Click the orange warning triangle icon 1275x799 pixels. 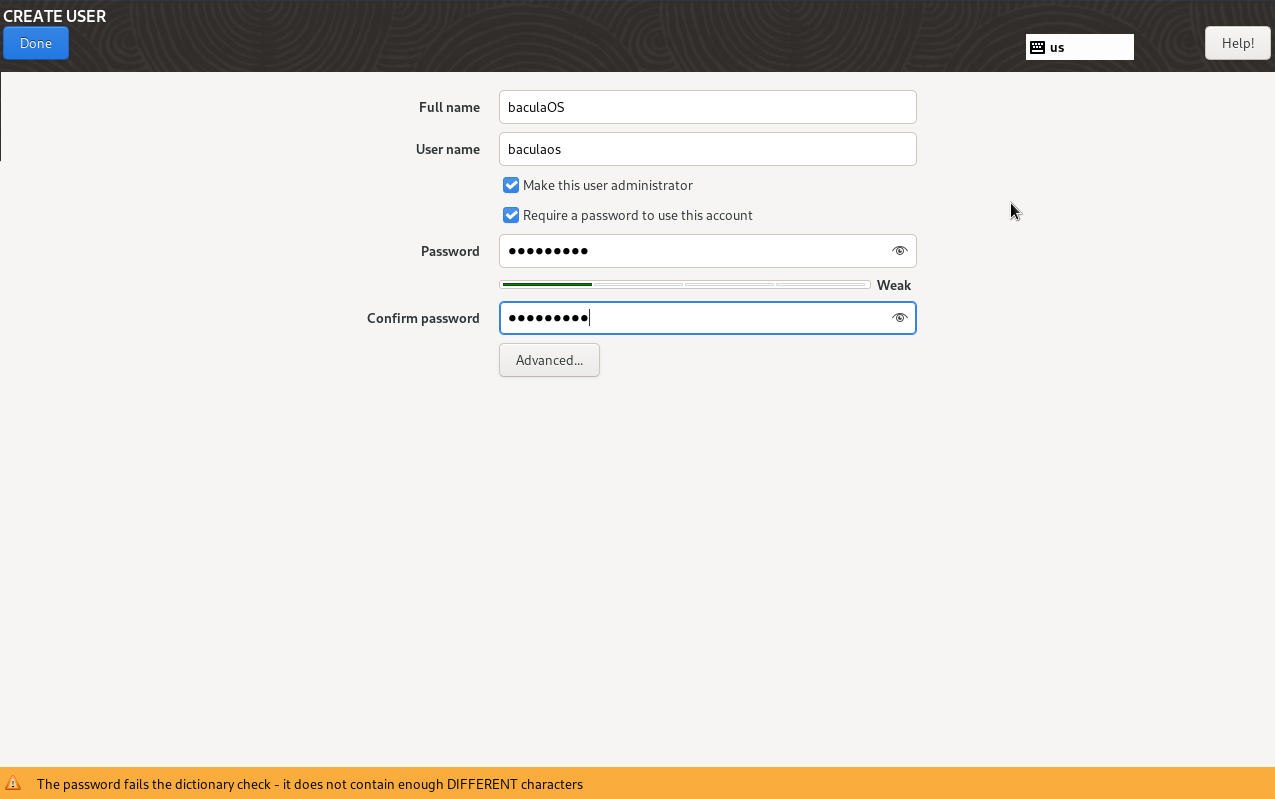[x=13, y=784]
